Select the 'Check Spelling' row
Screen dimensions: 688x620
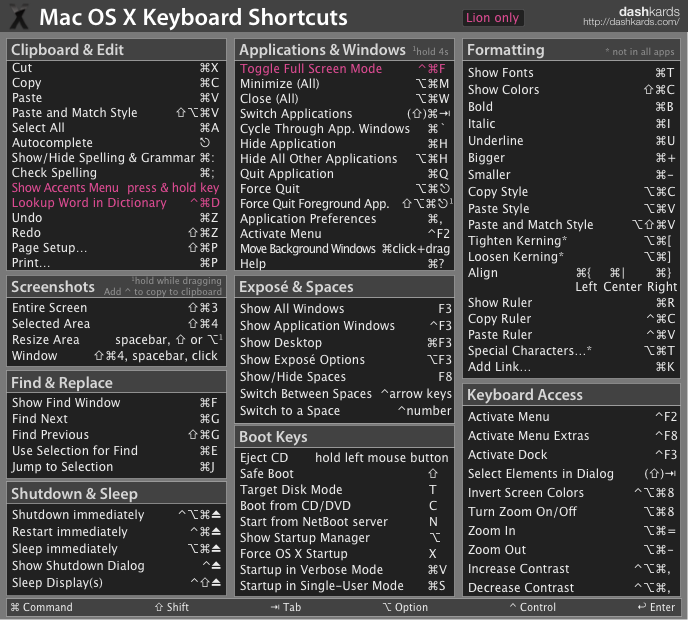(116, 173)
